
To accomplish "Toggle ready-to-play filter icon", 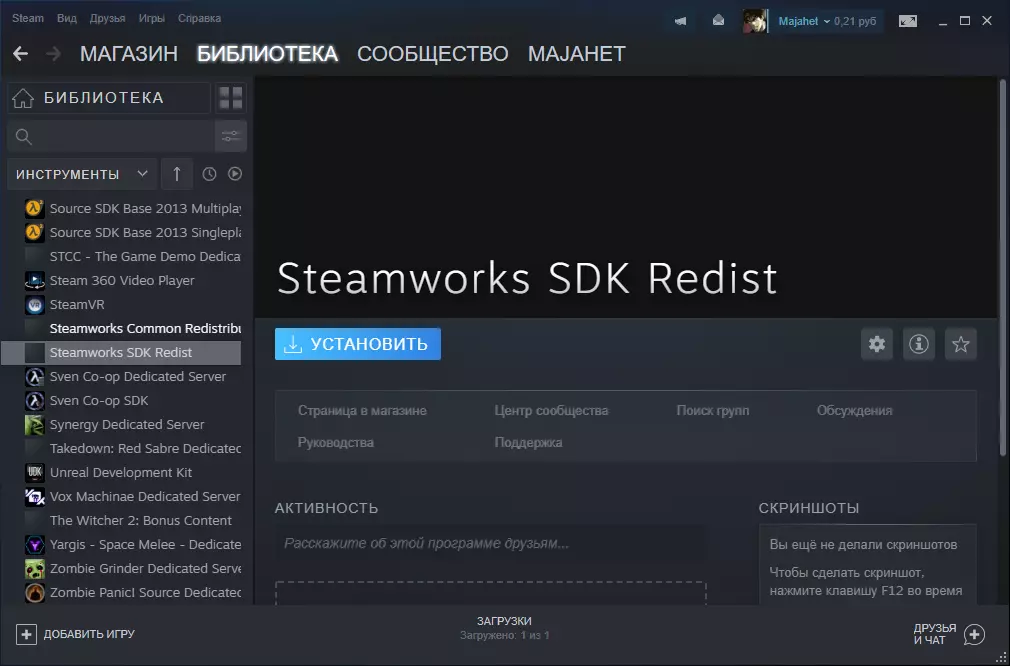I will (x=235, y=174).
